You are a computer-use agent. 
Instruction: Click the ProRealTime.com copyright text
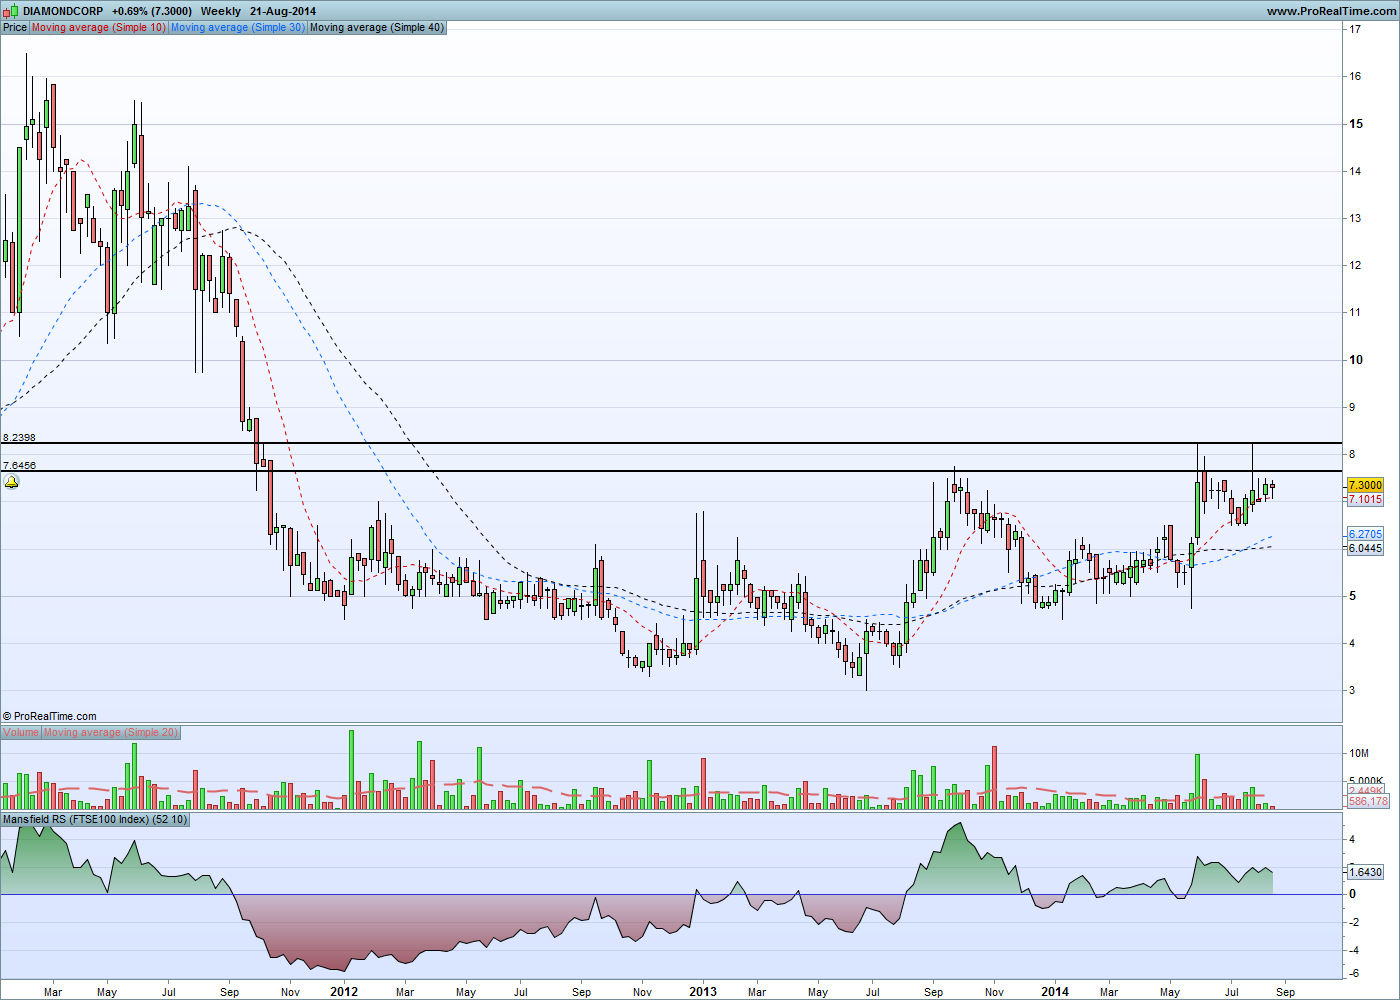tap(50, 716)
